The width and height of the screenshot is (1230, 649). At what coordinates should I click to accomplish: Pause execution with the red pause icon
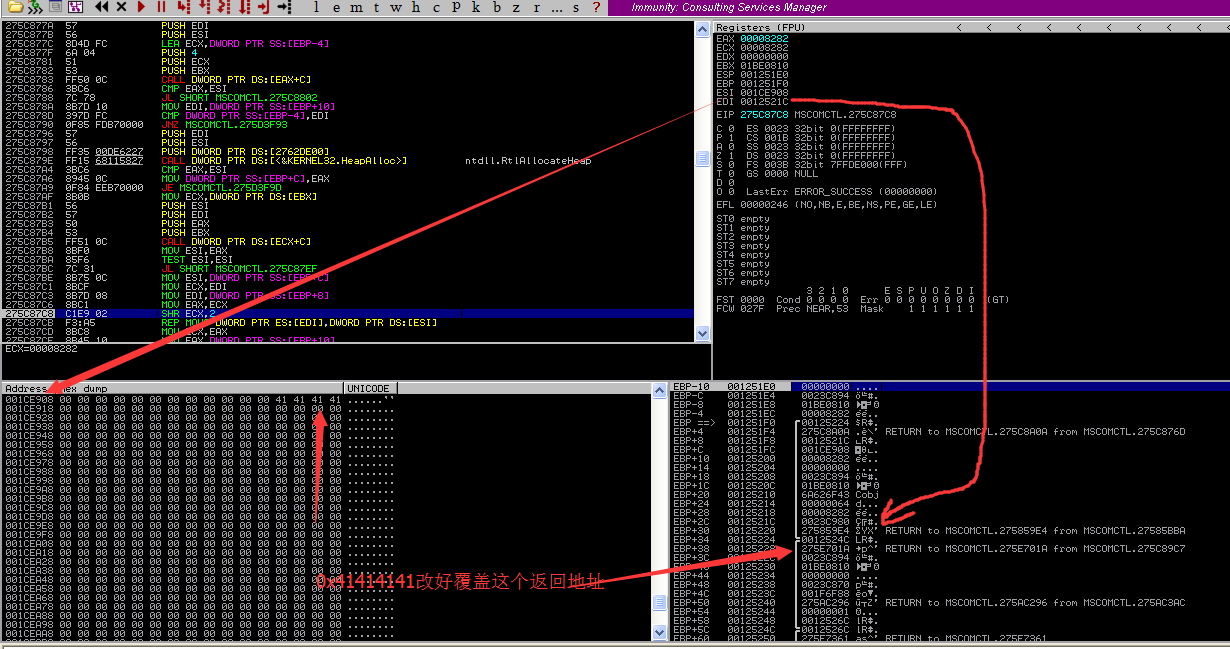(160, 7)
